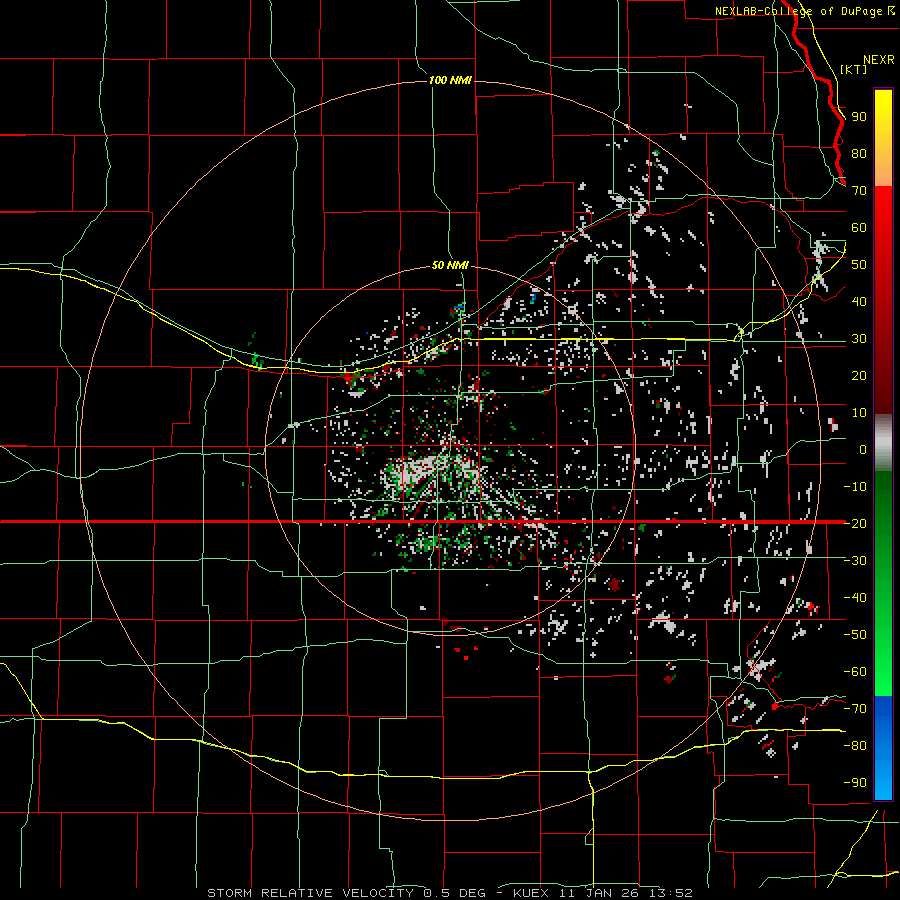Image resolution: width=900 pixels, height=900 pixels.
Task: Click the -10 value on the velocity scale
Action: [x=855, y=487]
